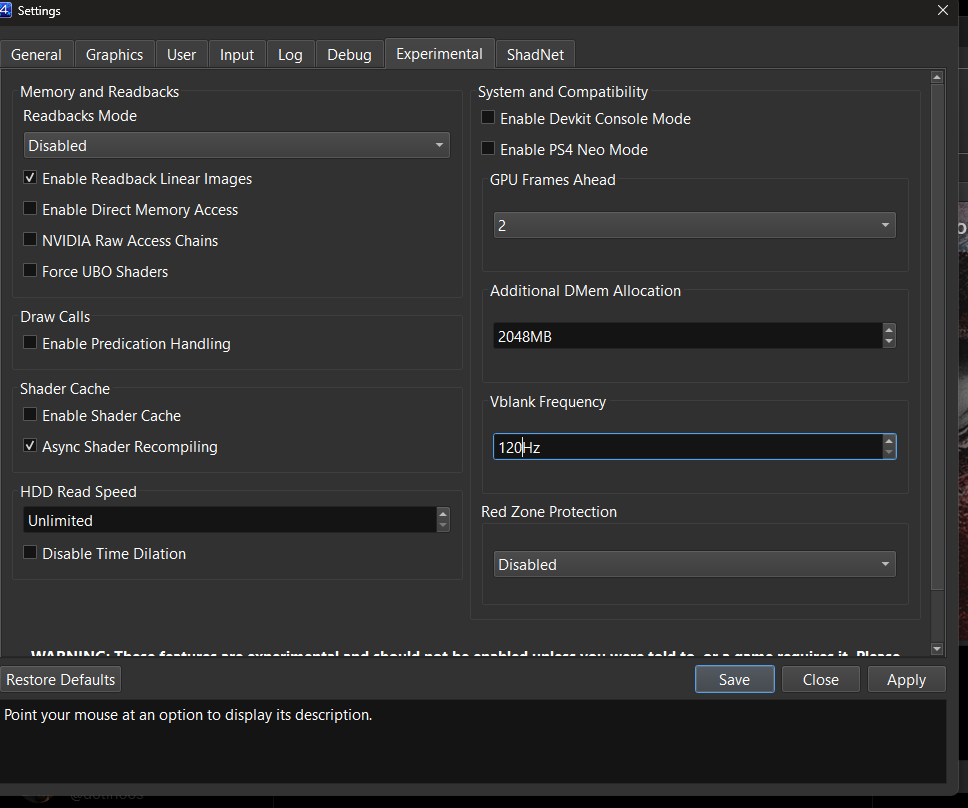This screenshot has height=808, width=968.
Task: Click HDD Read Speed up arrow
Action: (x=443, y=514)
